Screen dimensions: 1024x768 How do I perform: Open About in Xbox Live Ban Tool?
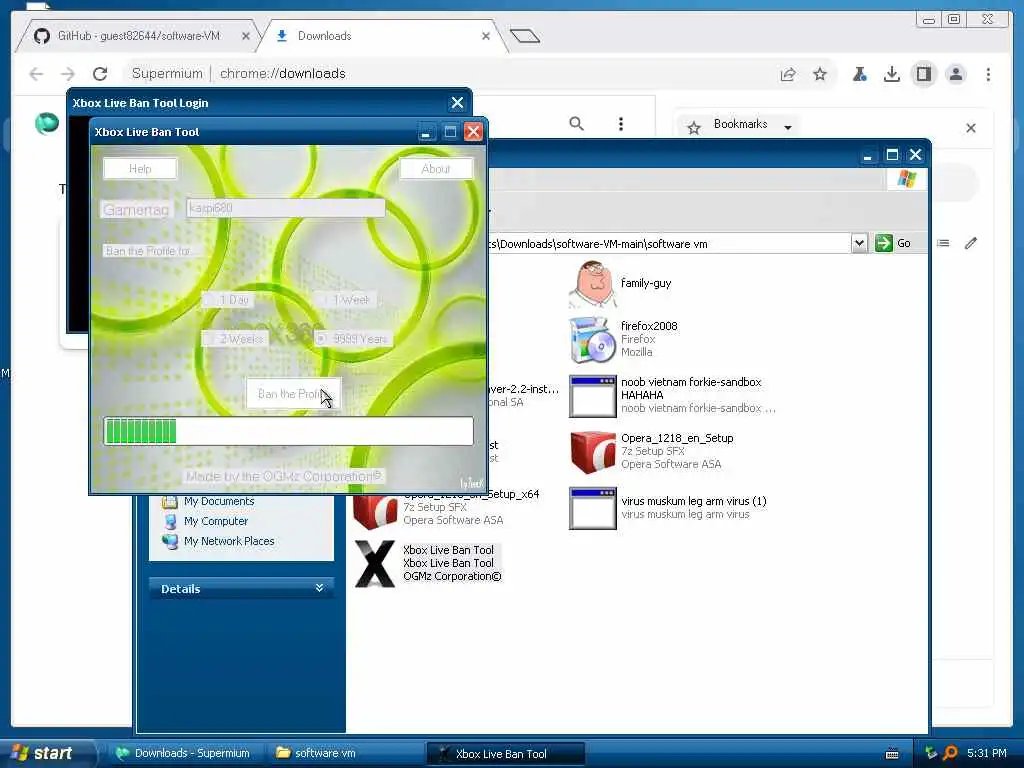436,168
